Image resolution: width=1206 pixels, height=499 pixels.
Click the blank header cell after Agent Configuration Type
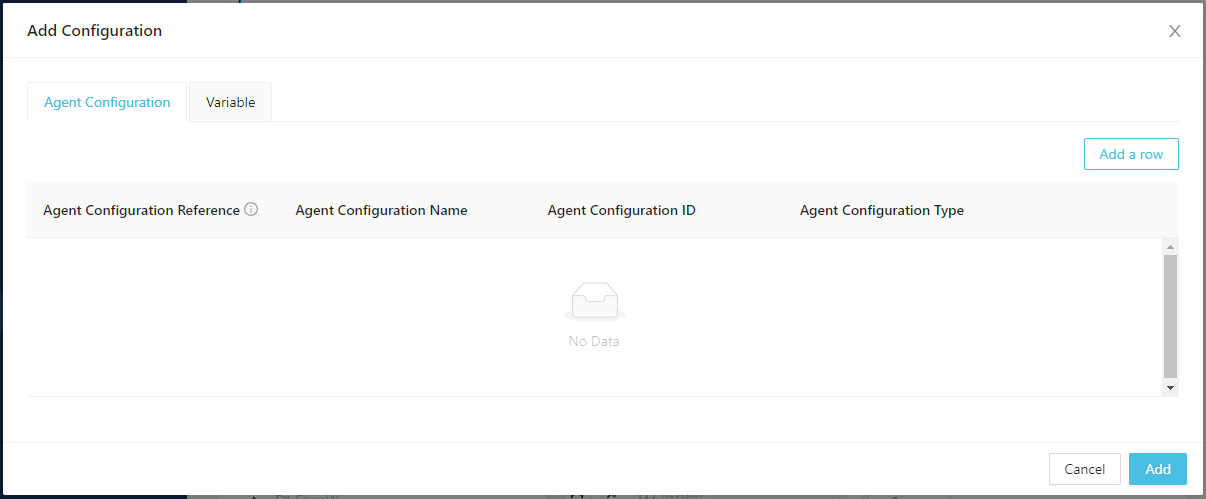click(x=1080, y=210)
